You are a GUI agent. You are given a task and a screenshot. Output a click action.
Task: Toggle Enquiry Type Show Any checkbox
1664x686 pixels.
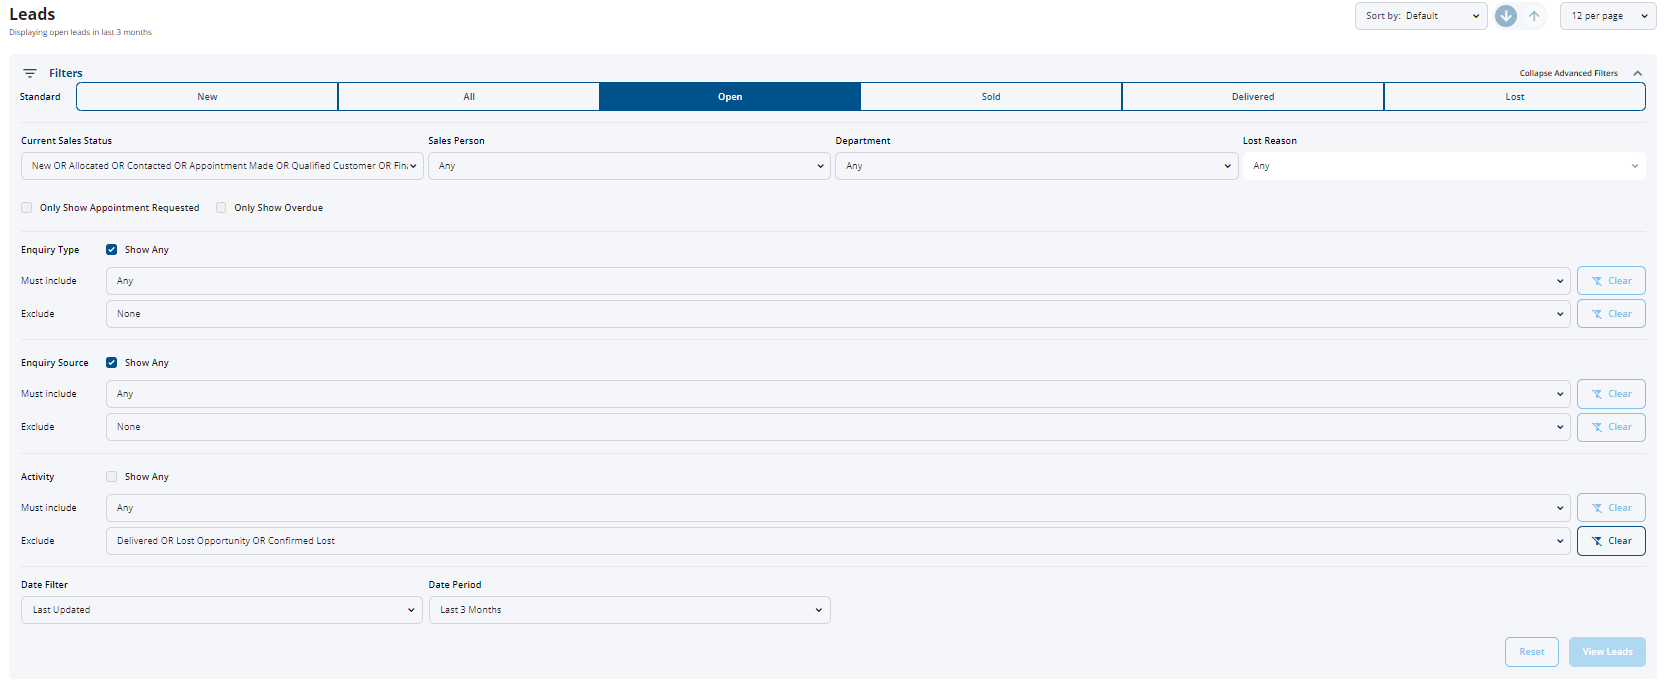coord(111,250)
